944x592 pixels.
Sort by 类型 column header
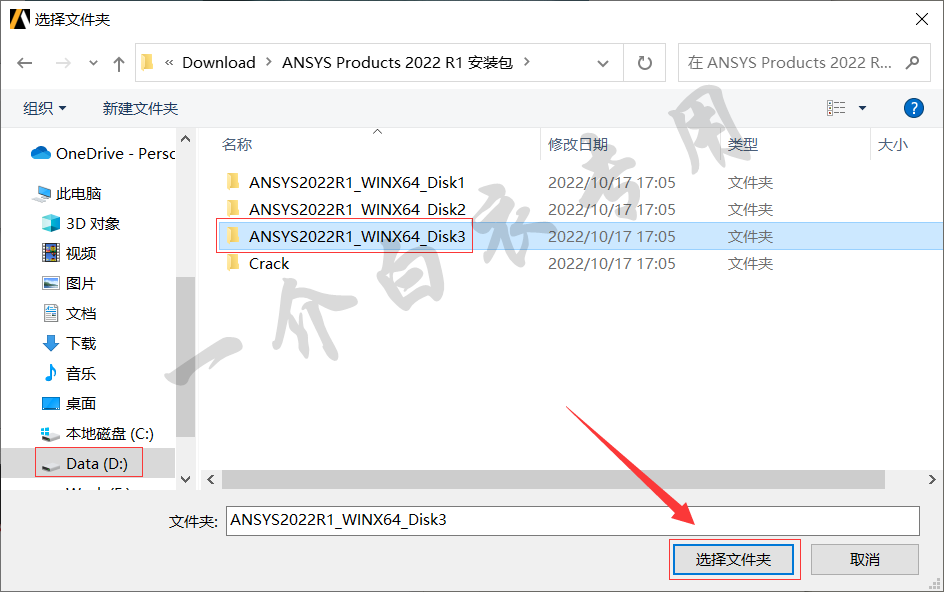[742, 145]
